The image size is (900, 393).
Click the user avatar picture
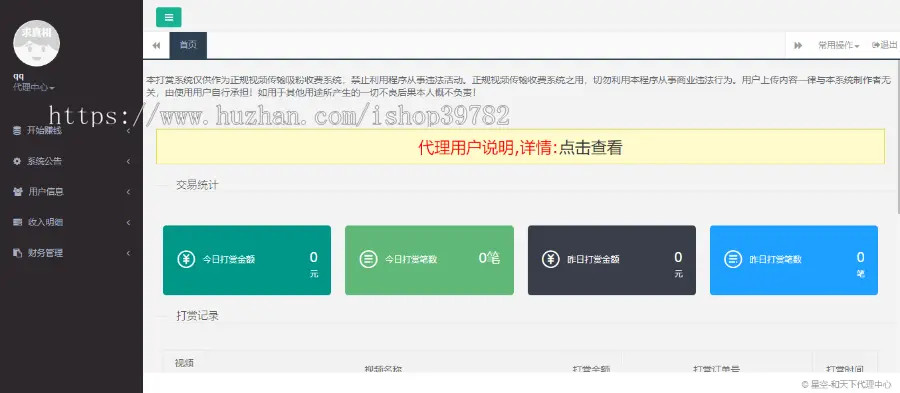click(36, 44)
